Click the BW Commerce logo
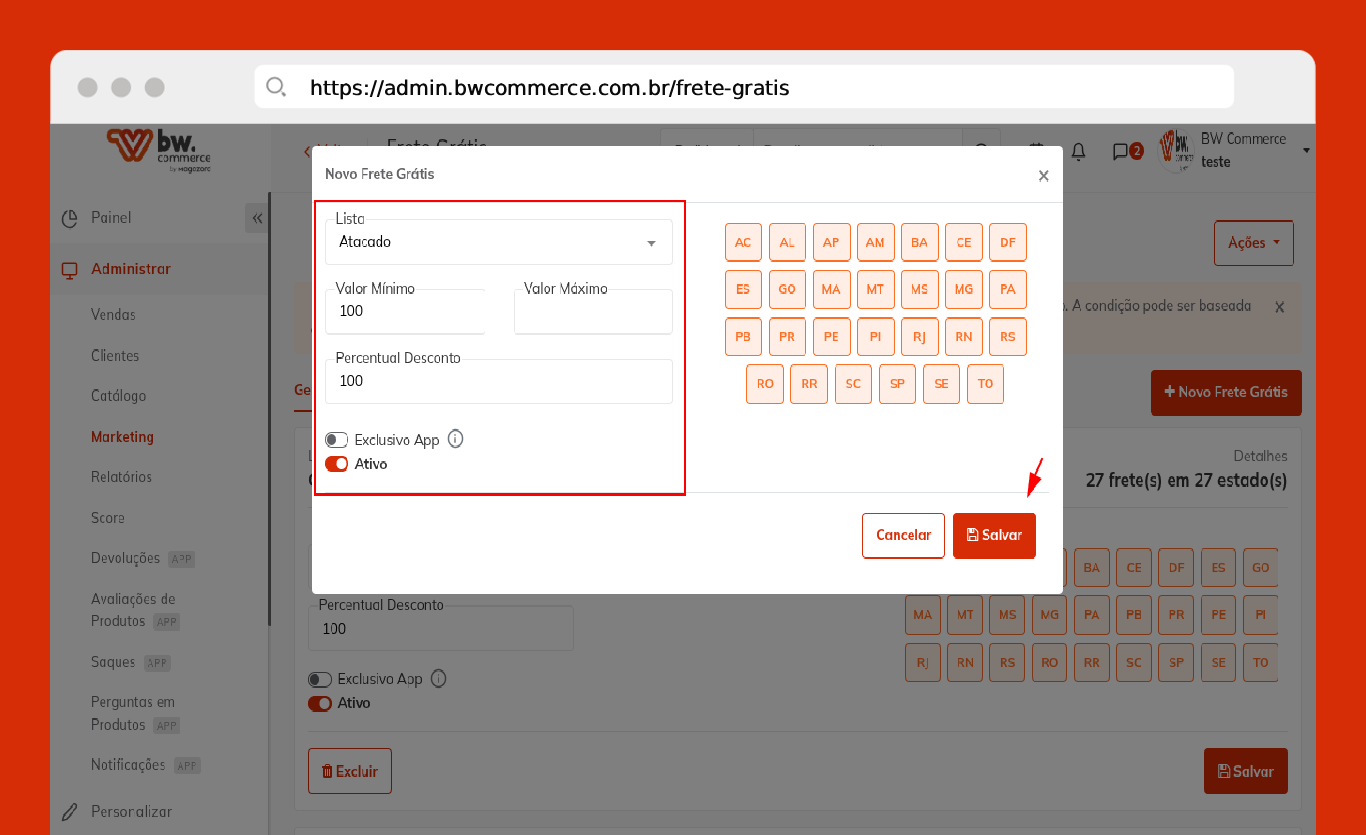Screen dimensions: 1366x835 tap(160, 150)
